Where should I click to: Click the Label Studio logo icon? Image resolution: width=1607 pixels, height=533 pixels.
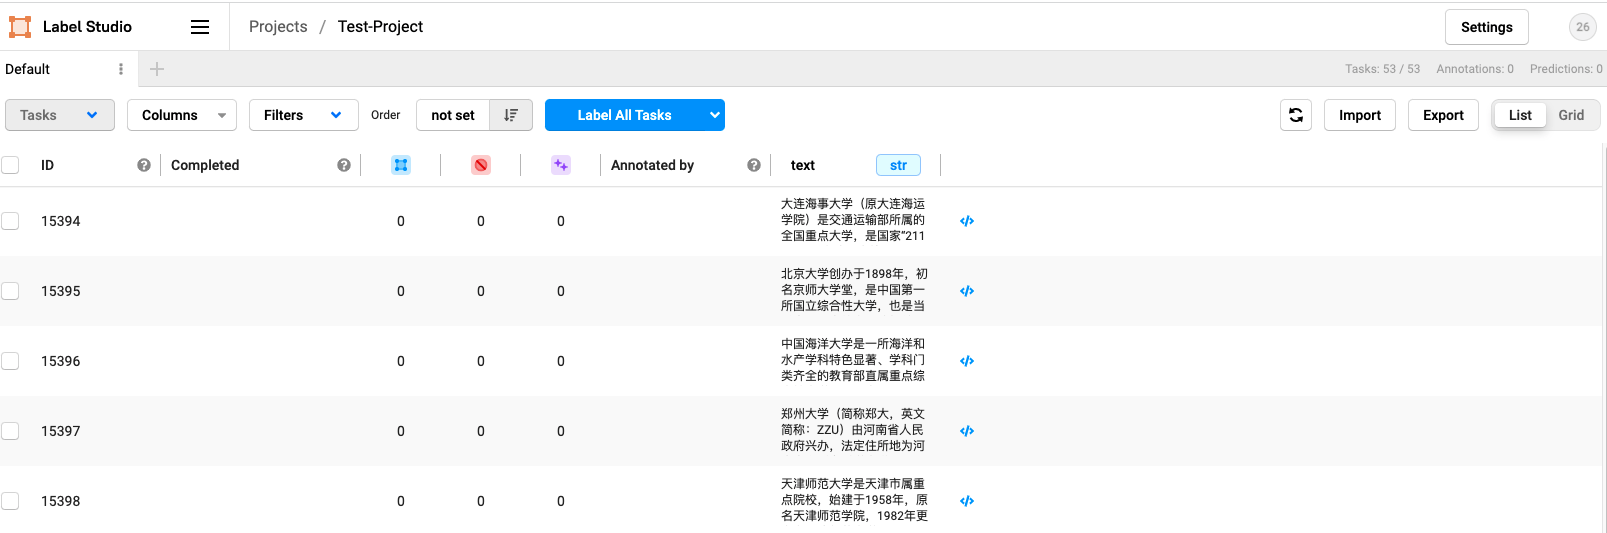point(20,27)
